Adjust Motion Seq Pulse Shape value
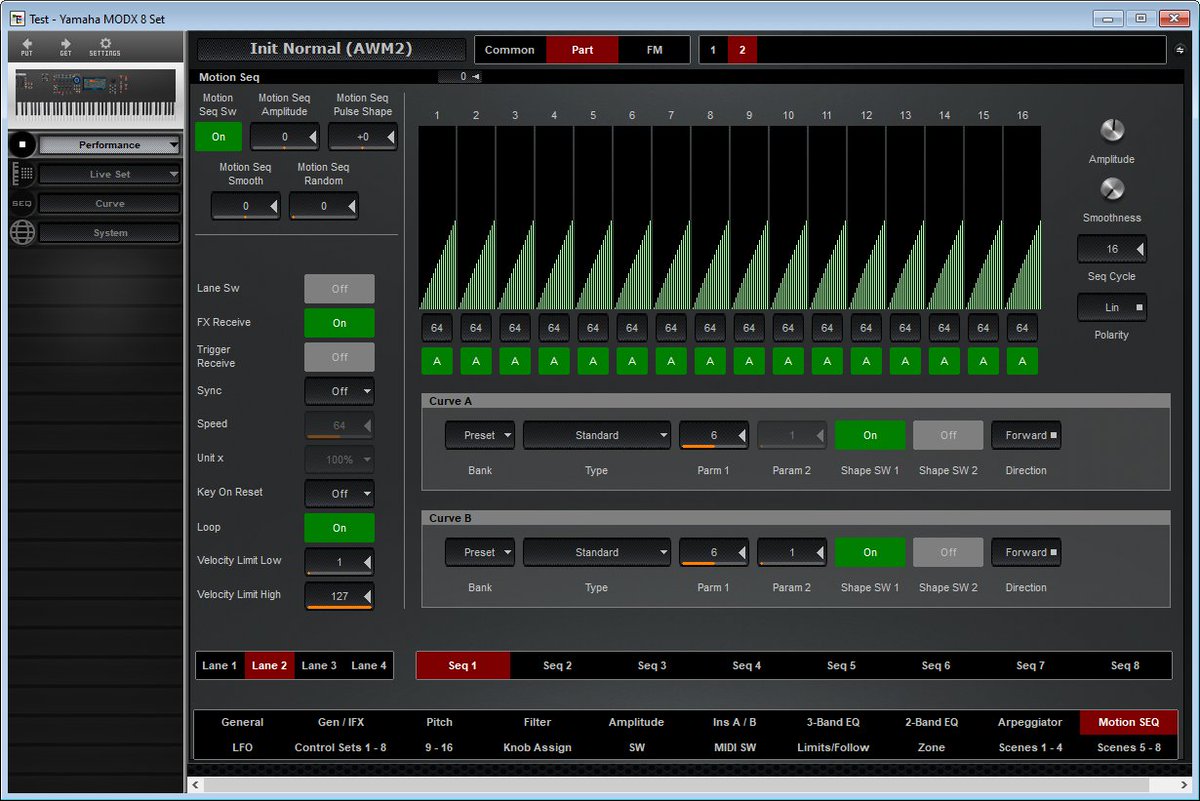Screen dimensions: 1200x801 coord(362,137)
